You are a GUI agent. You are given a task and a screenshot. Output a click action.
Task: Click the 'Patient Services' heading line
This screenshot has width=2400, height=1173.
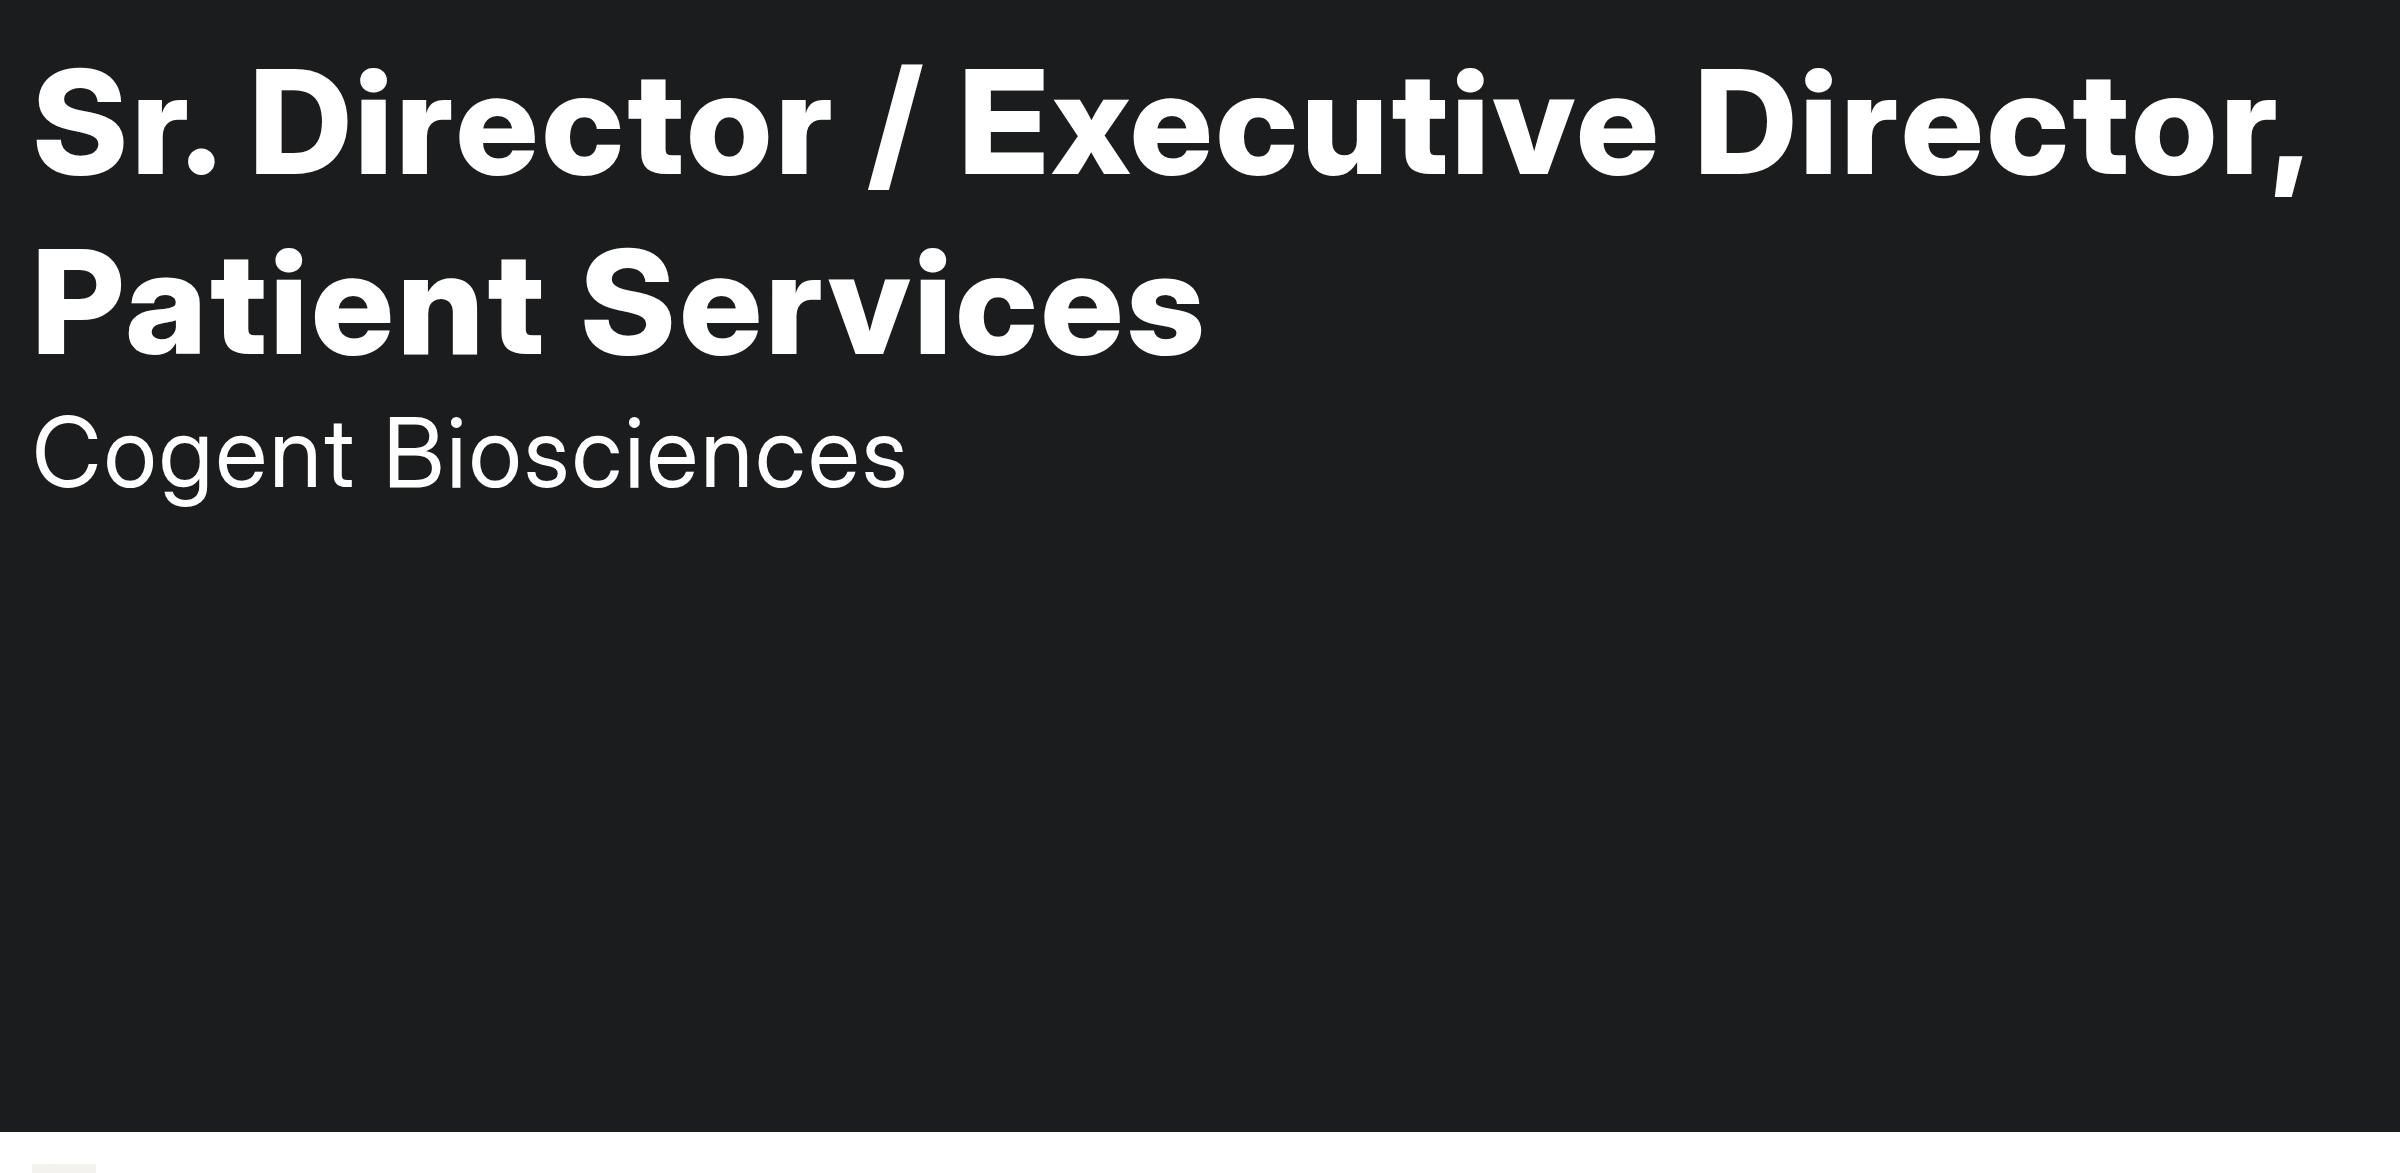(618, 304)
